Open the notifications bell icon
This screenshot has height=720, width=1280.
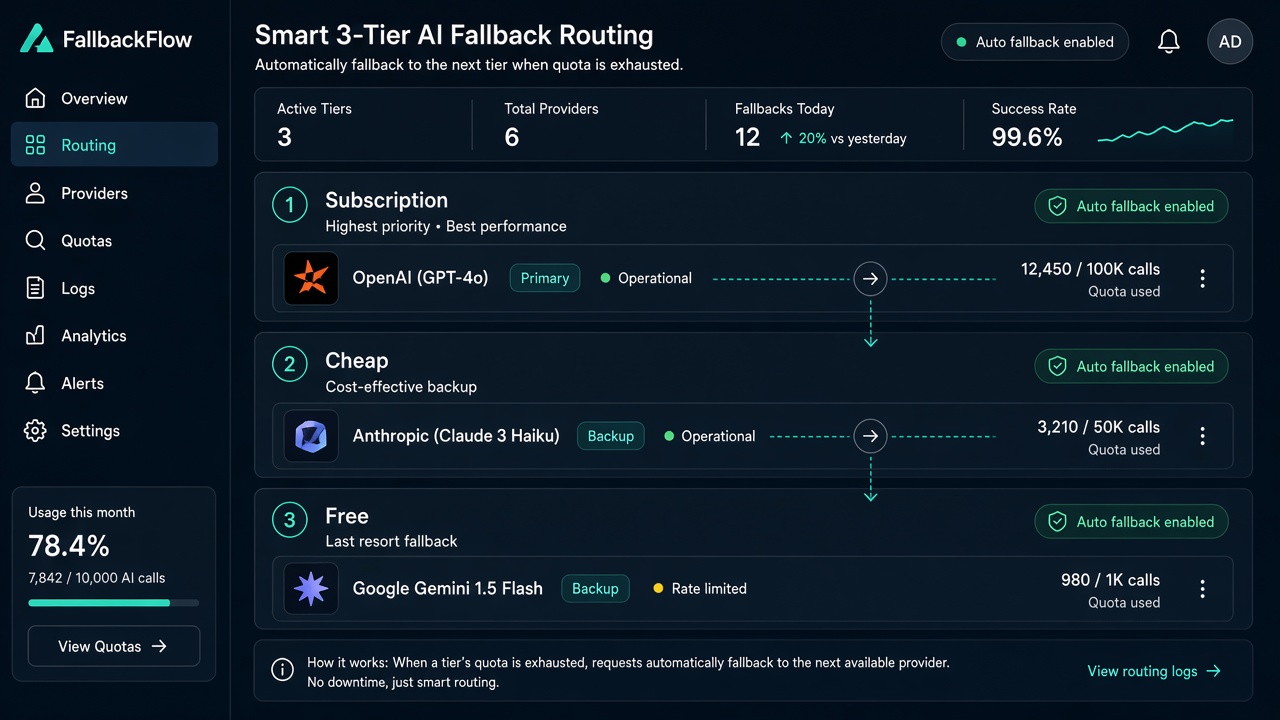tap(1169, 42)
